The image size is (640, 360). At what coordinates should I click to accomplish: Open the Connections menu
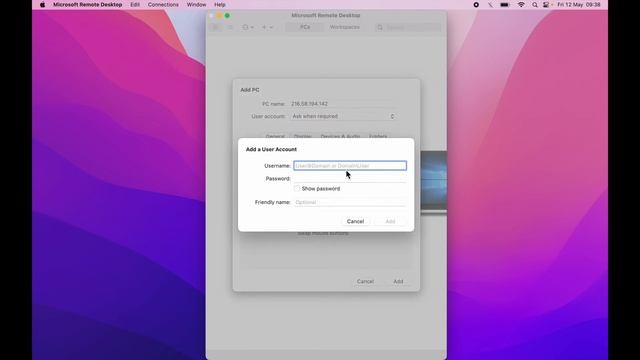click(163, 5)
